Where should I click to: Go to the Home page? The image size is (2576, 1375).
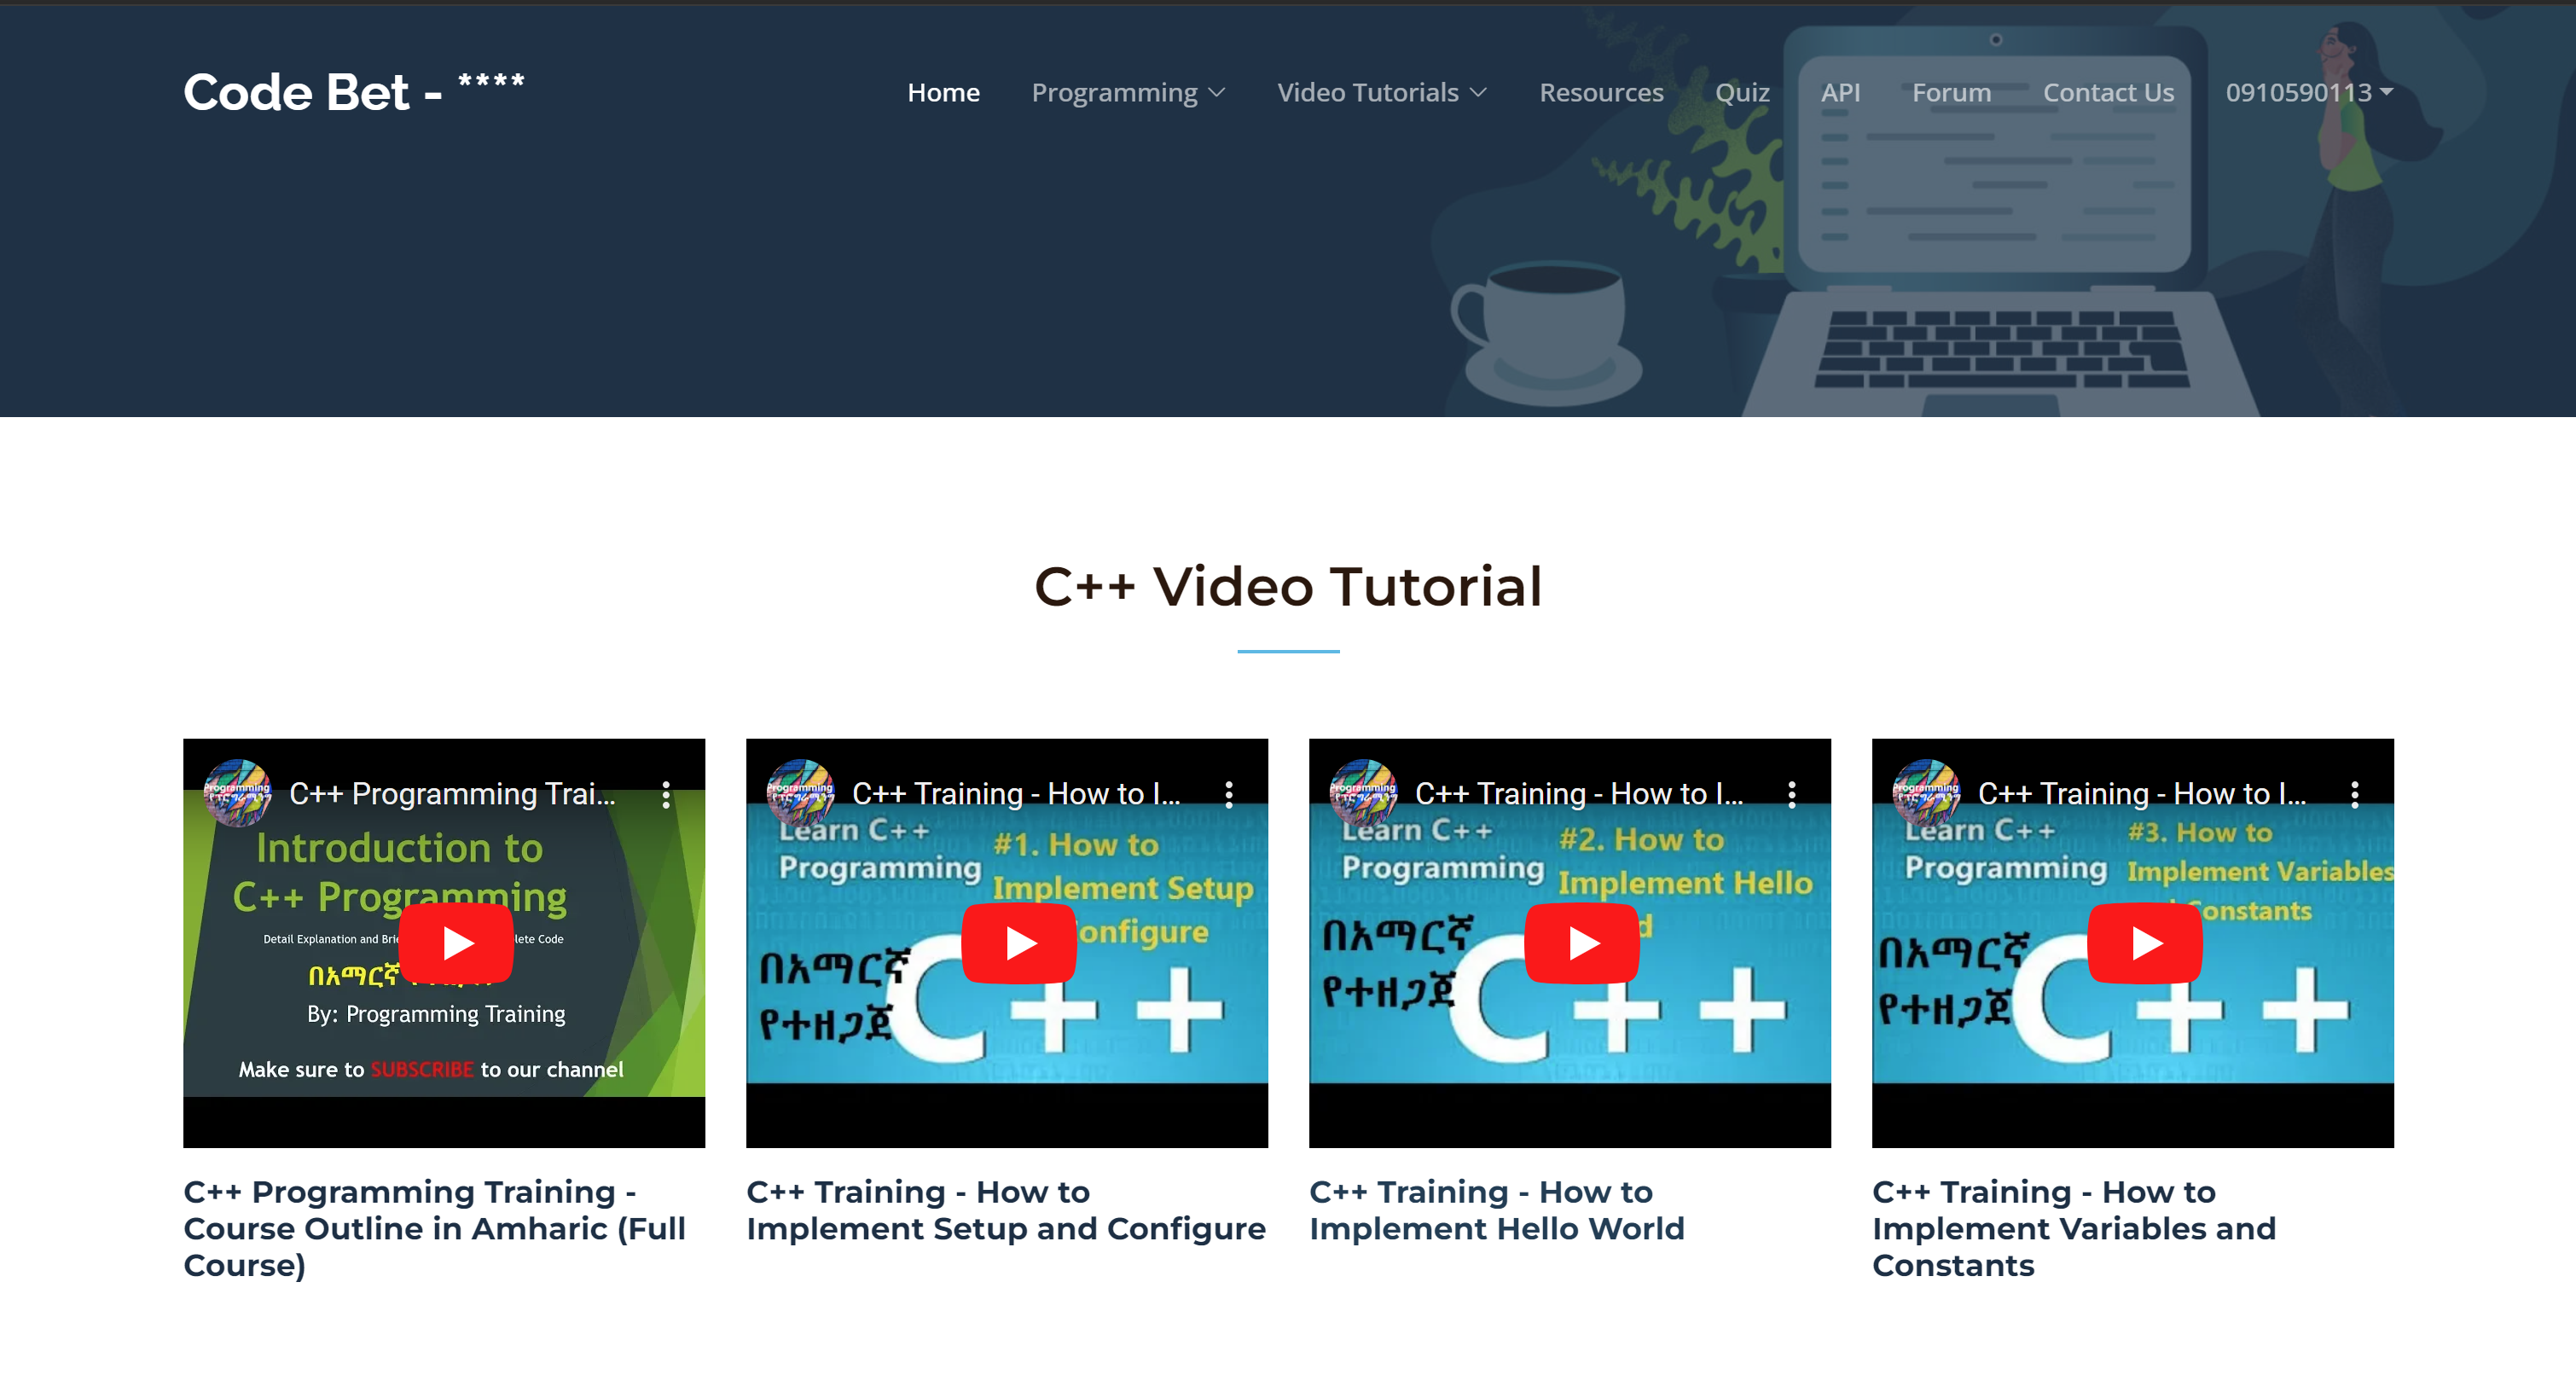[x=943, y=92]
